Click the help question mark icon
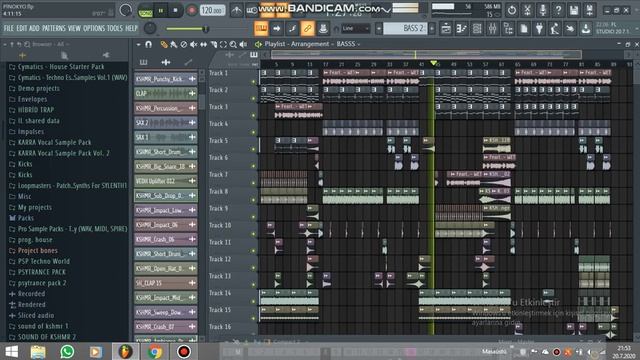 [x=558, y=10]
